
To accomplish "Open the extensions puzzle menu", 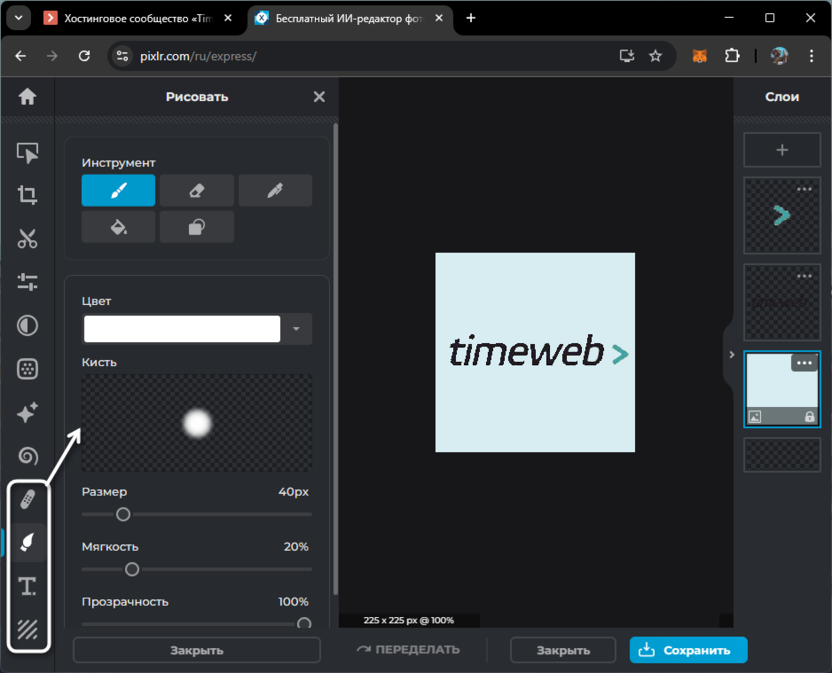I will [732, 56].
